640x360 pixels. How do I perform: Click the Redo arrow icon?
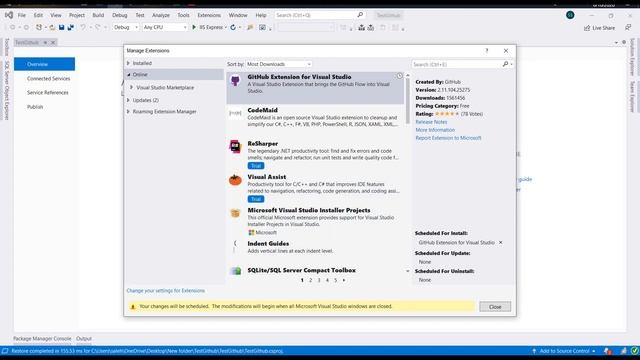coord(98,27)
